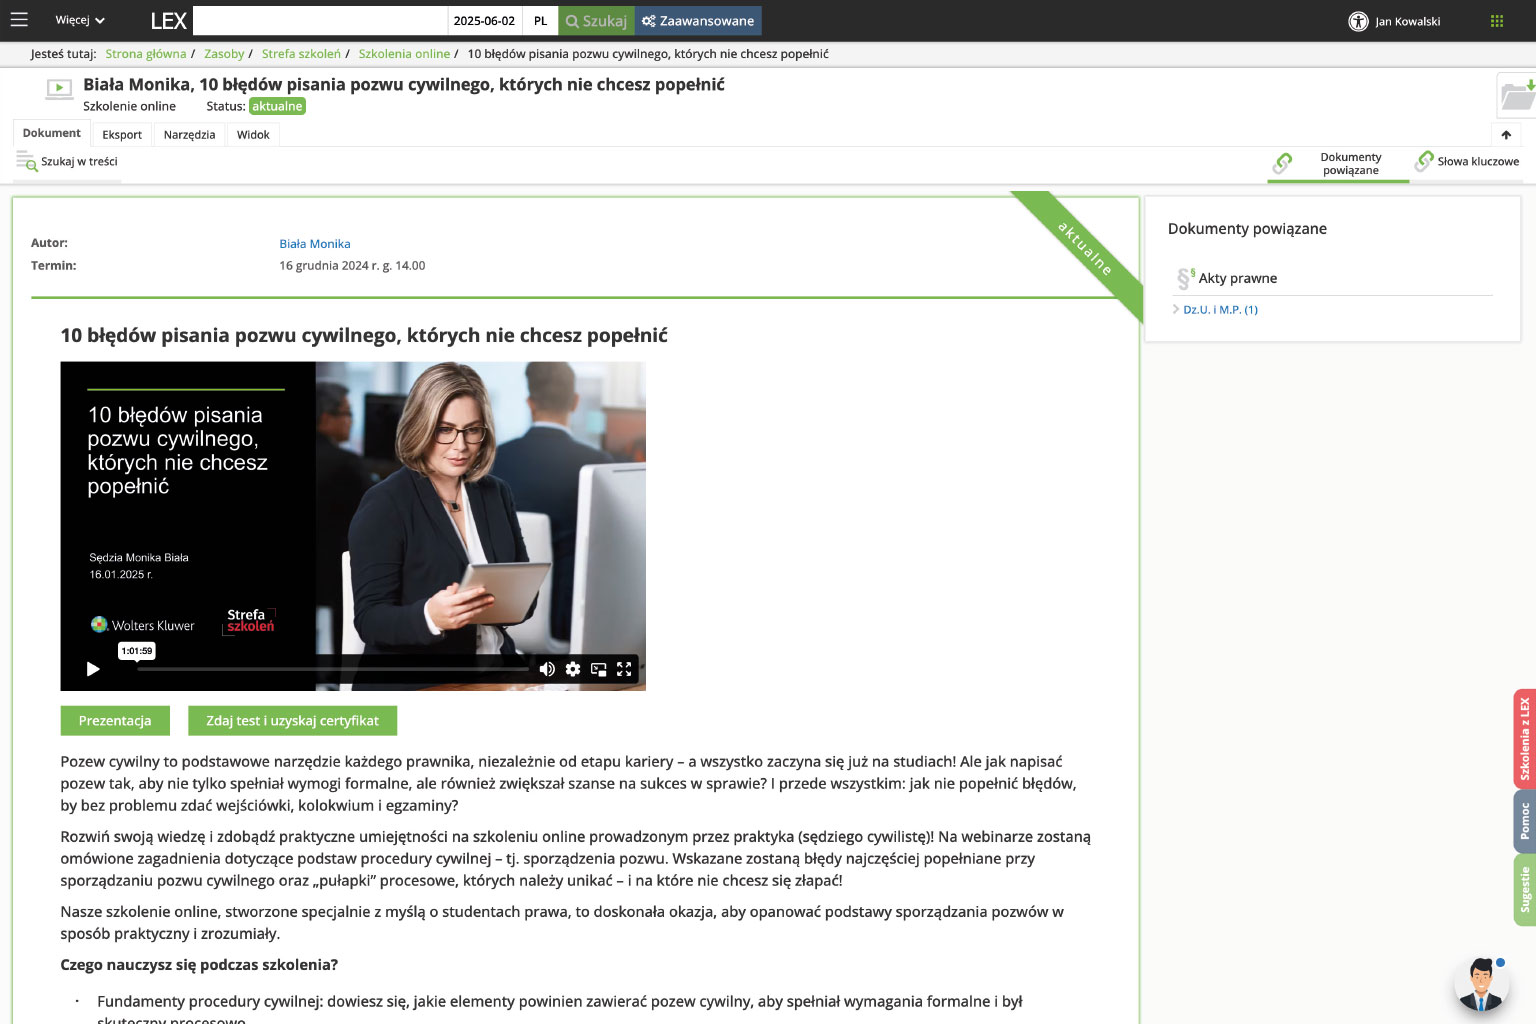The height and width of the screenshot is (1024, 1536).
Task: Click the Prezentacja button
Action: [x=115, y=721]
